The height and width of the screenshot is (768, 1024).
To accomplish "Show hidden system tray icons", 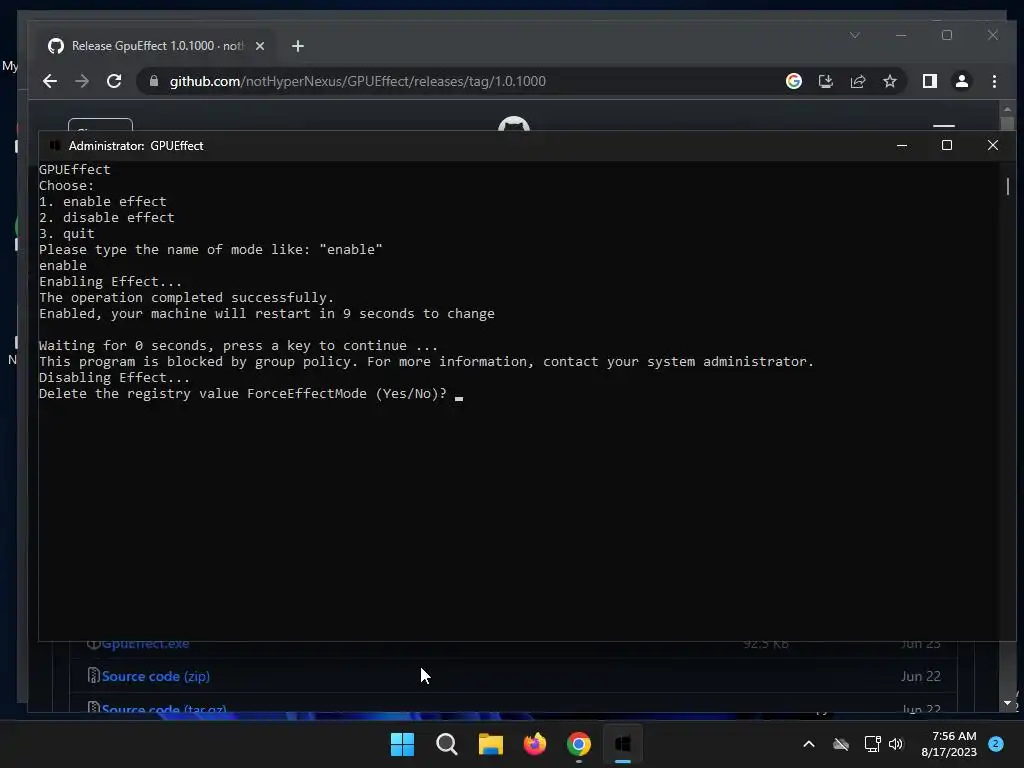I will (x=808, y=744).
